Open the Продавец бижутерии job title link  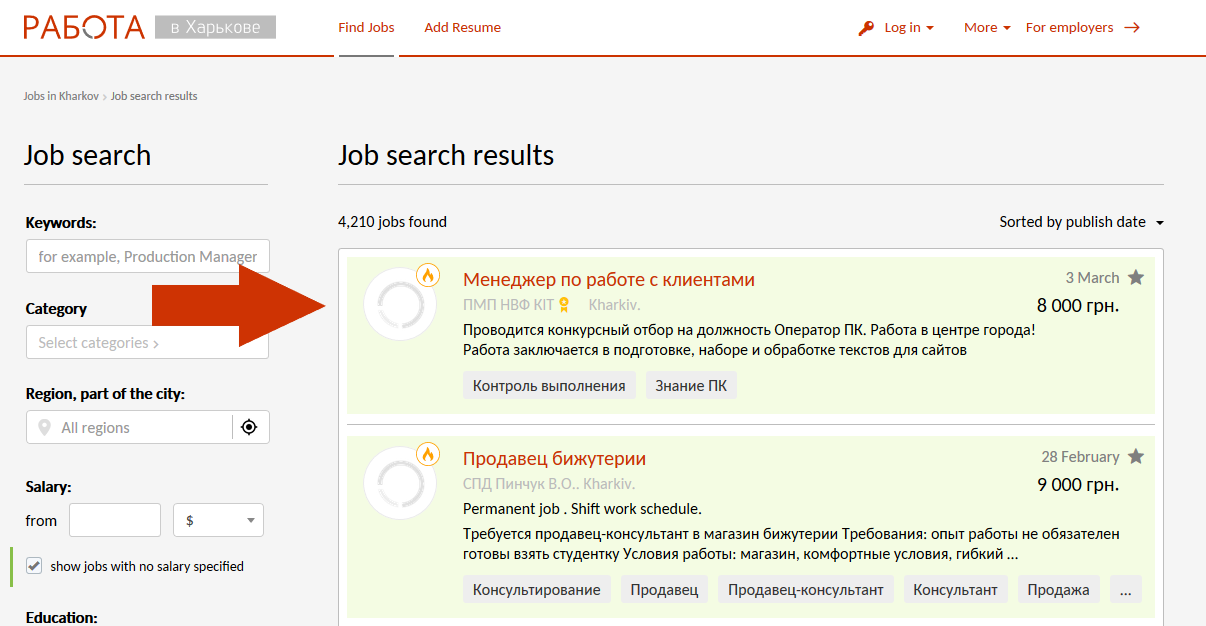[554, 459]
